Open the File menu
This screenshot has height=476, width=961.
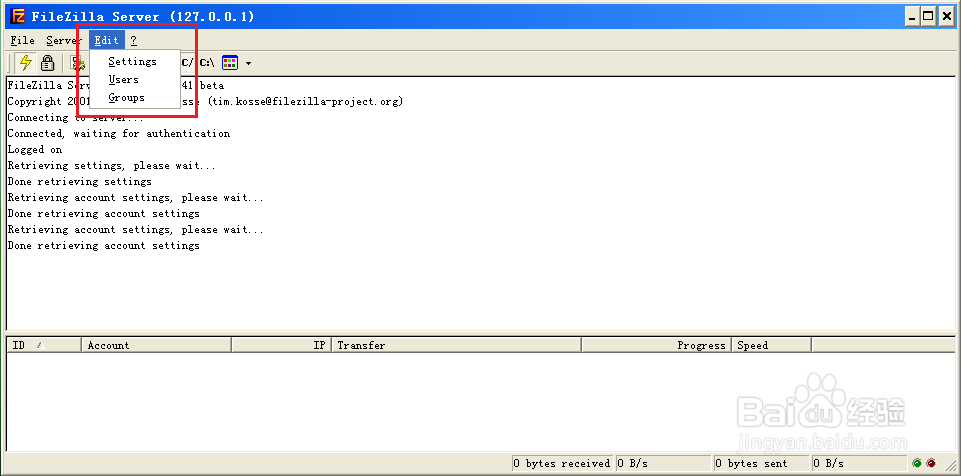[x=23, y=40]
